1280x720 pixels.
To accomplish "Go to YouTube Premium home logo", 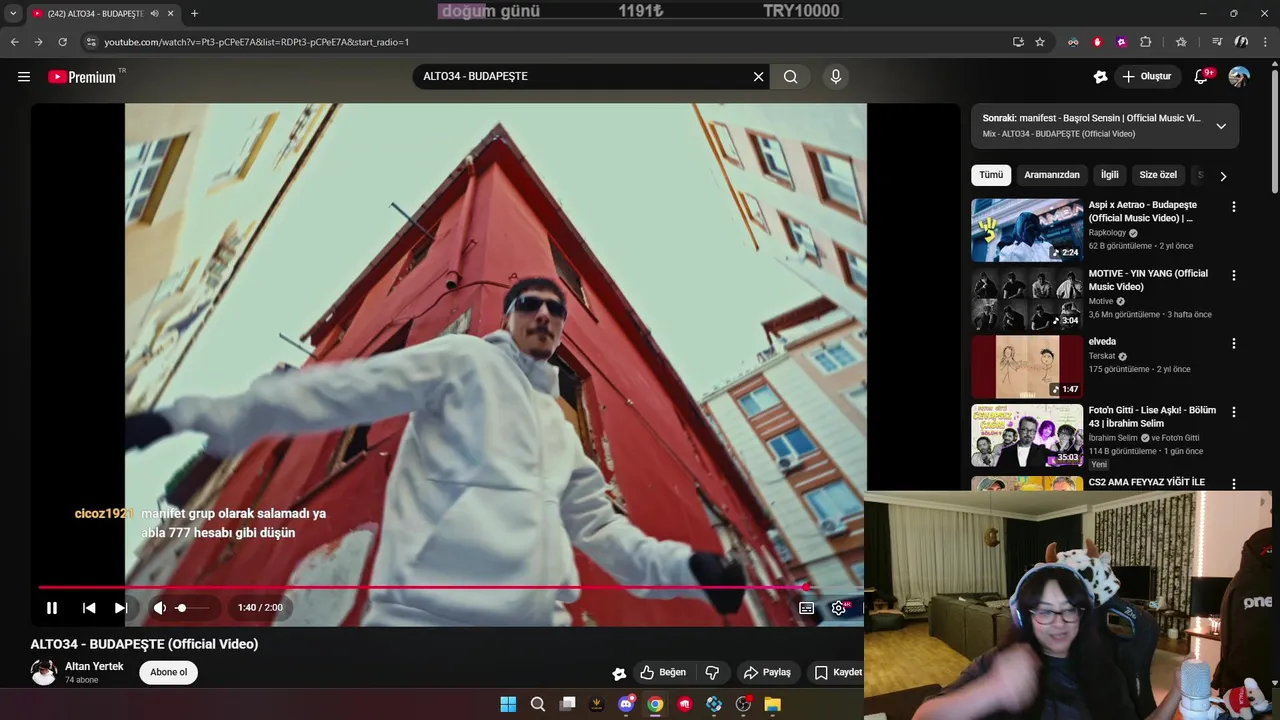I will [x=82, y=77].
